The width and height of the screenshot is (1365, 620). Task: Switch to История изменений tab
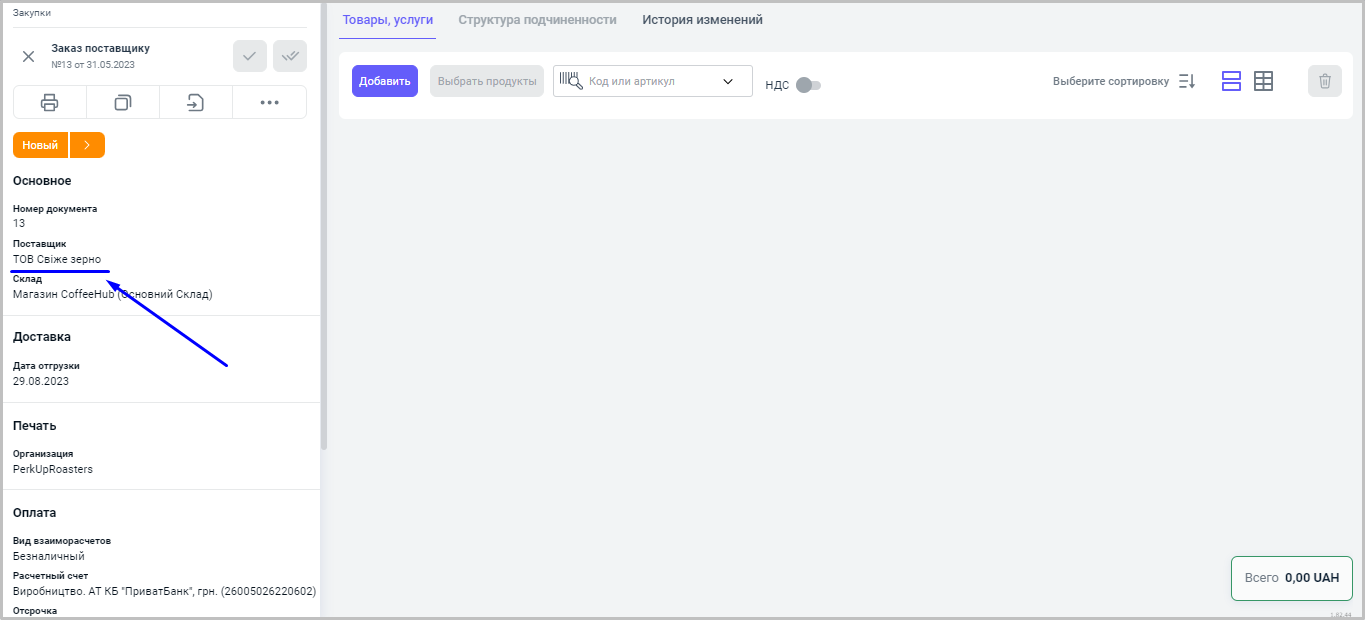702,20
